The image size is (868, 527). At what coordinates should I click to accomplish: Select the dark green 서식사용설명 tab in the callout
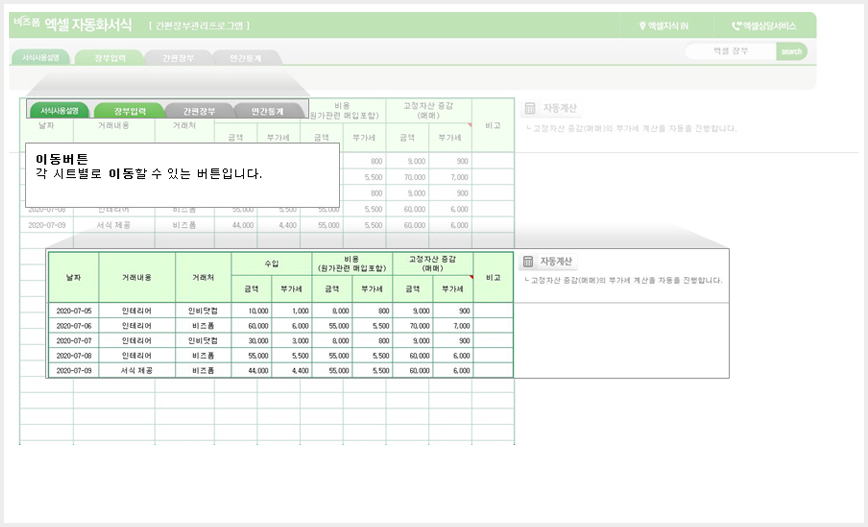point(59,111)
